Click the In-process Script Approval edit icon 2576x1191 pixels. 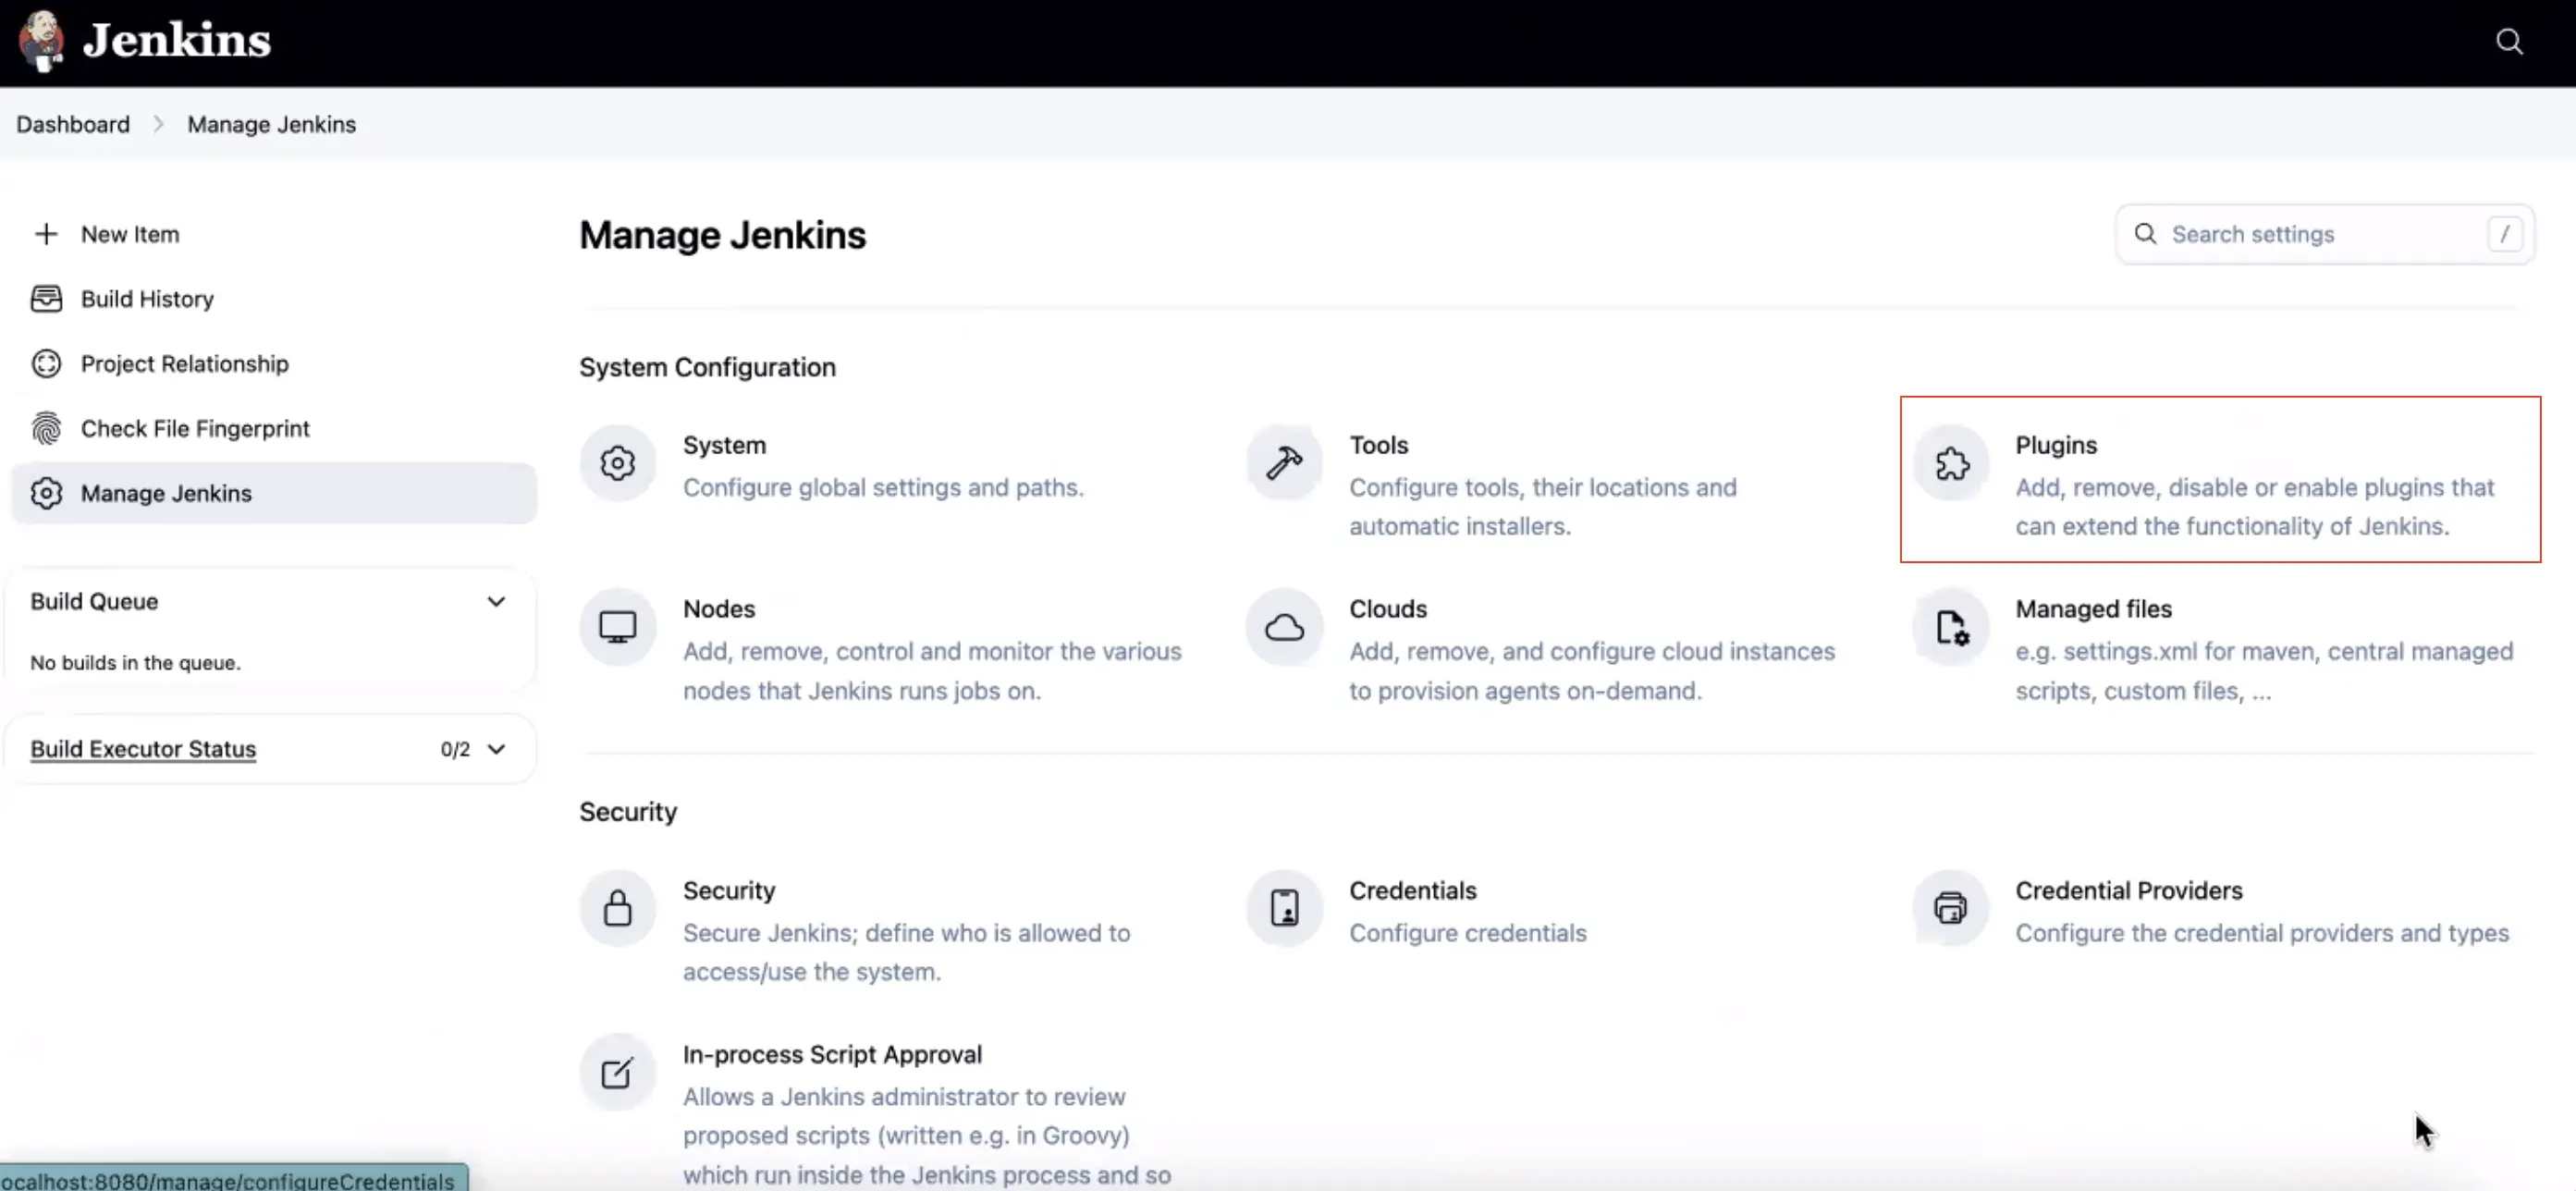(x=618, y=1072)
